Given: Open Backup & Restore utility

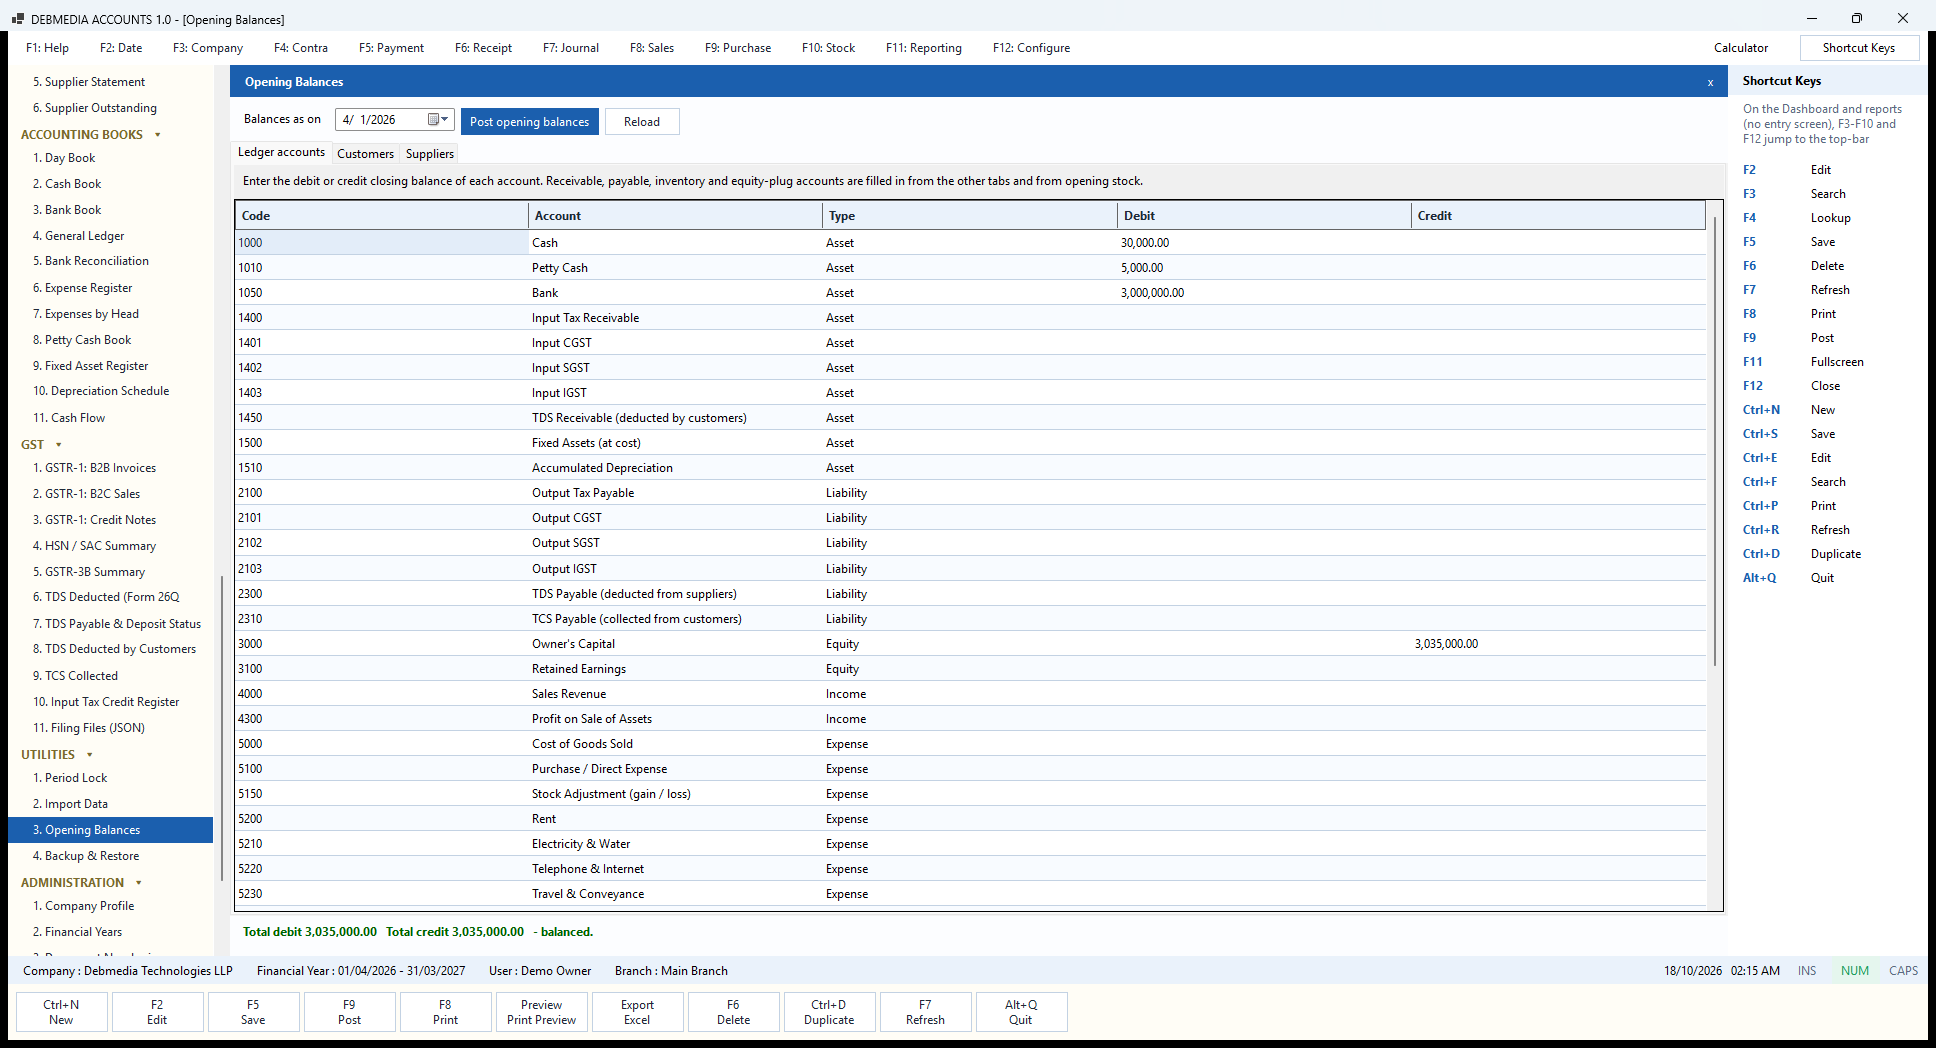Looking at the screenshot, I should [x=86, y=856].
